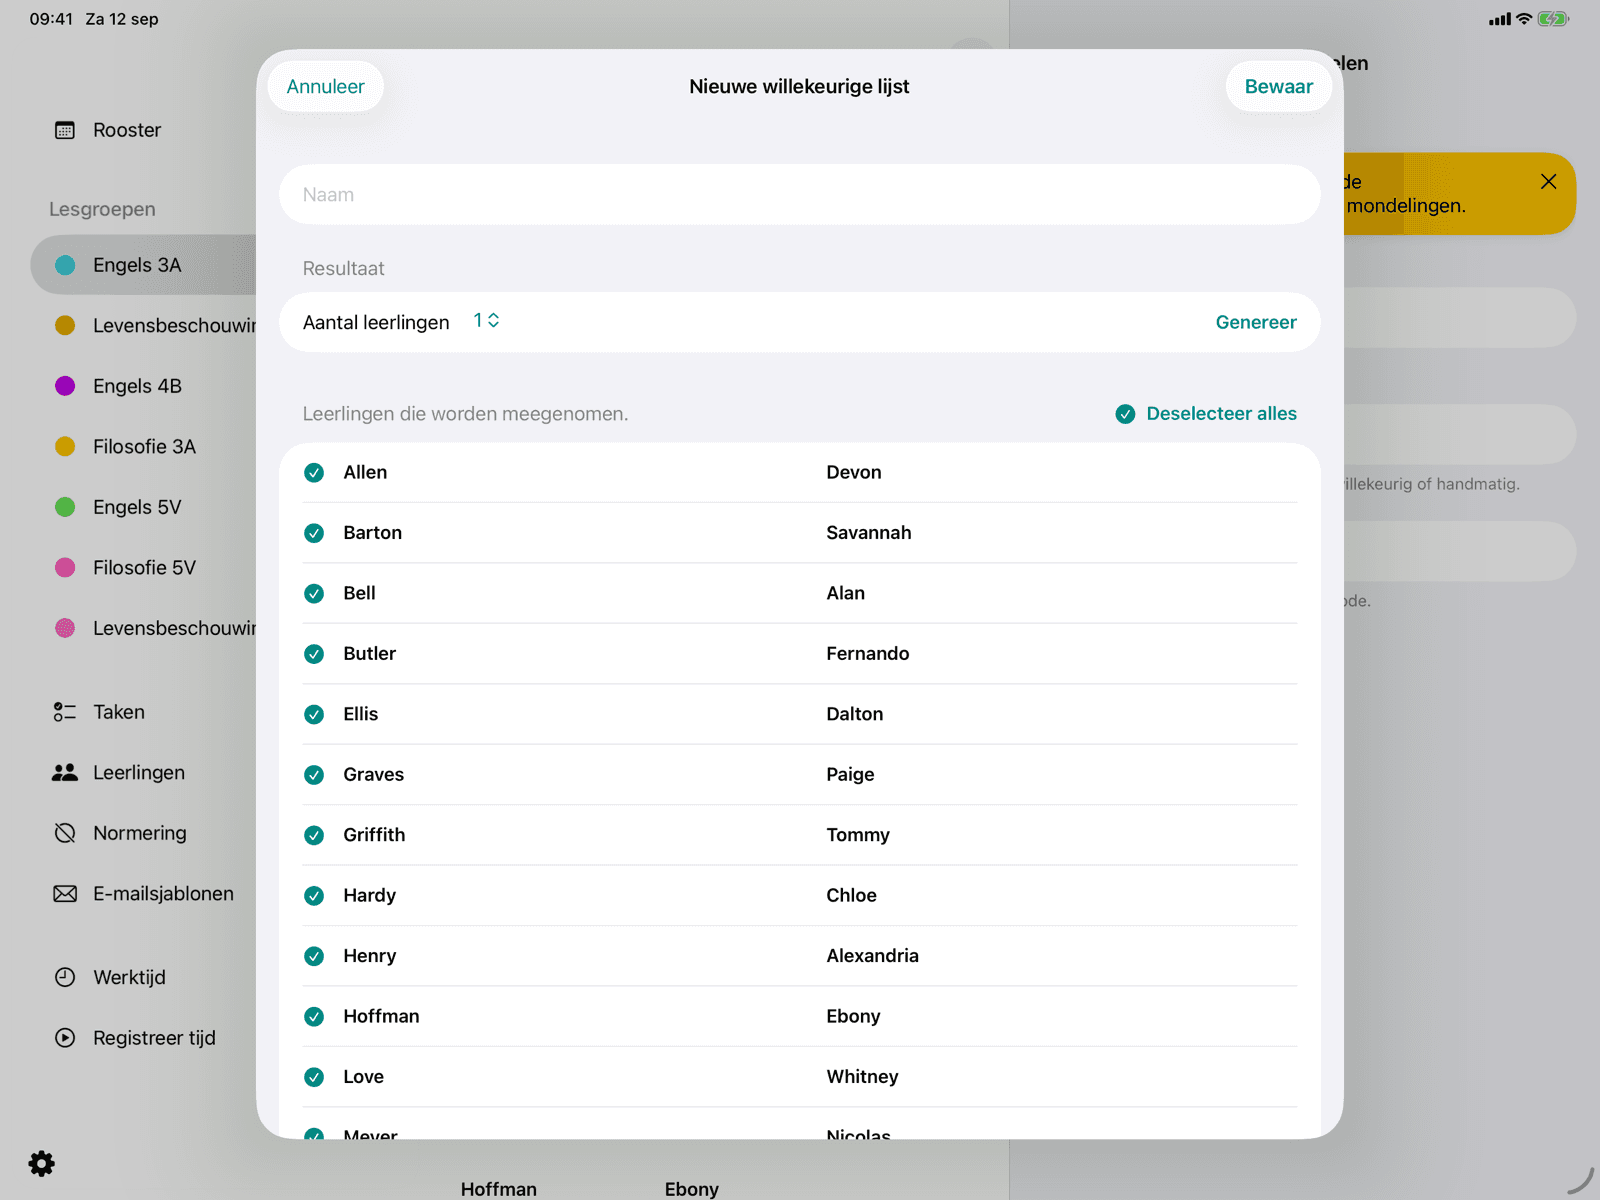Uncheck student Butler Fernando
The image size is (1600, 1200).
point(314,654)
